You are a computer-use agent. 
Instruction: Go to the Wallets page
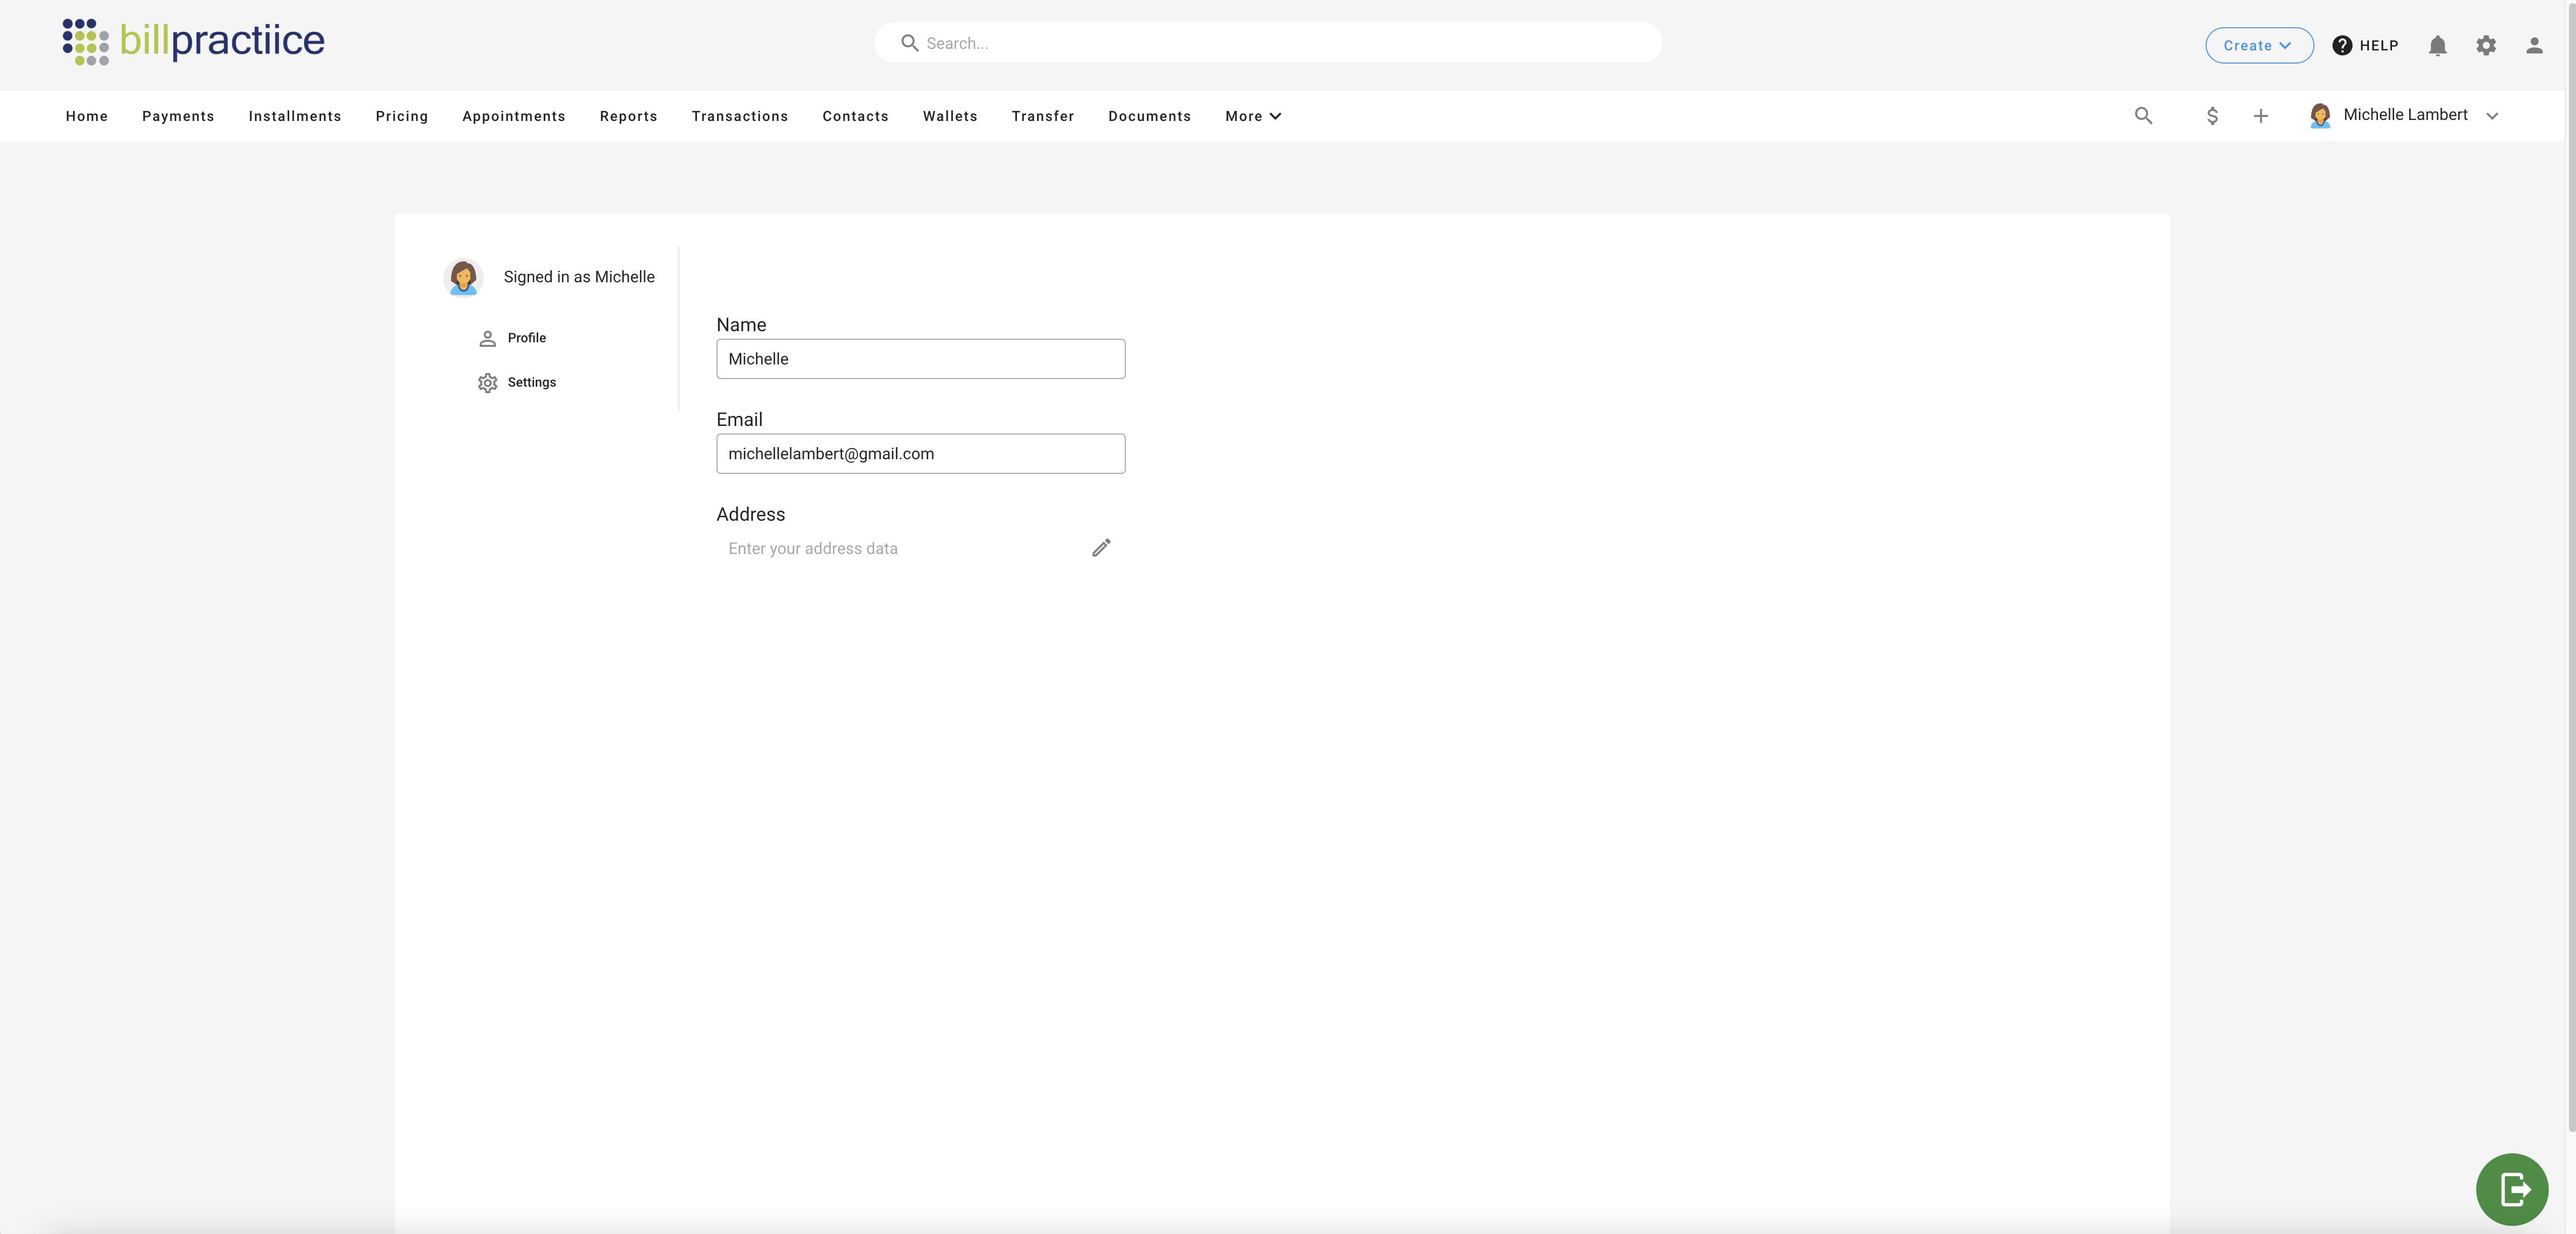pos(949,116)
